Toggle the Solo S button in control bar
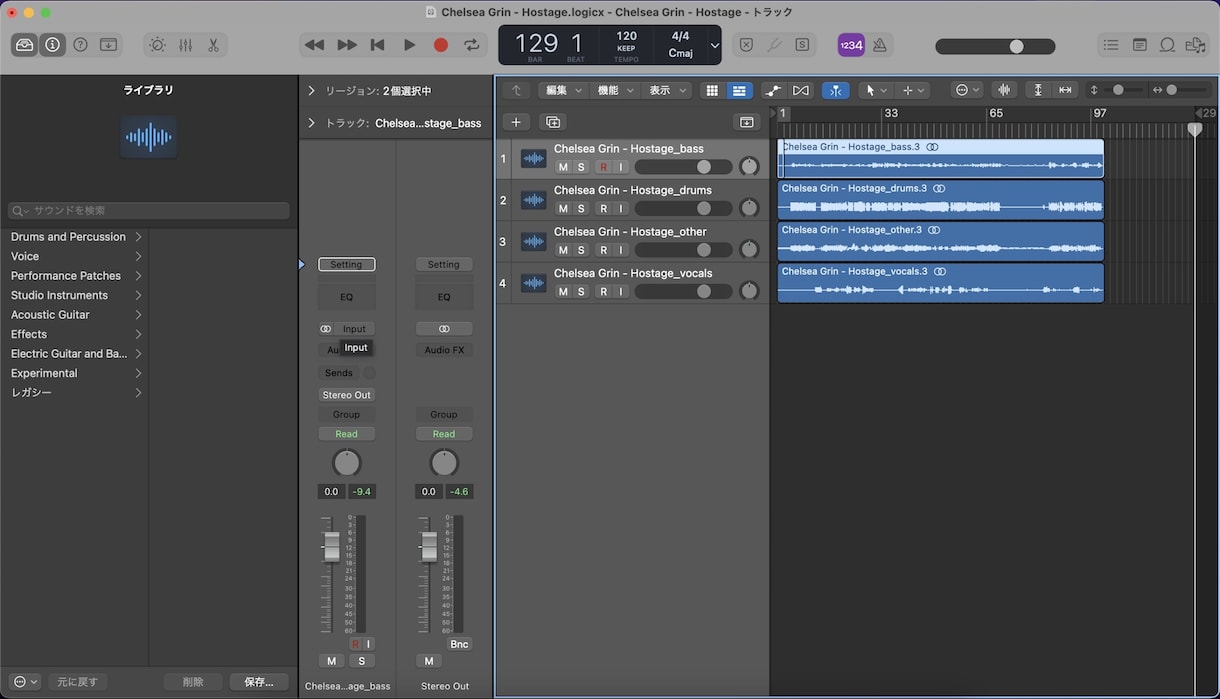Viewport: 1220px width, 699px height. [x=802, y=45]
